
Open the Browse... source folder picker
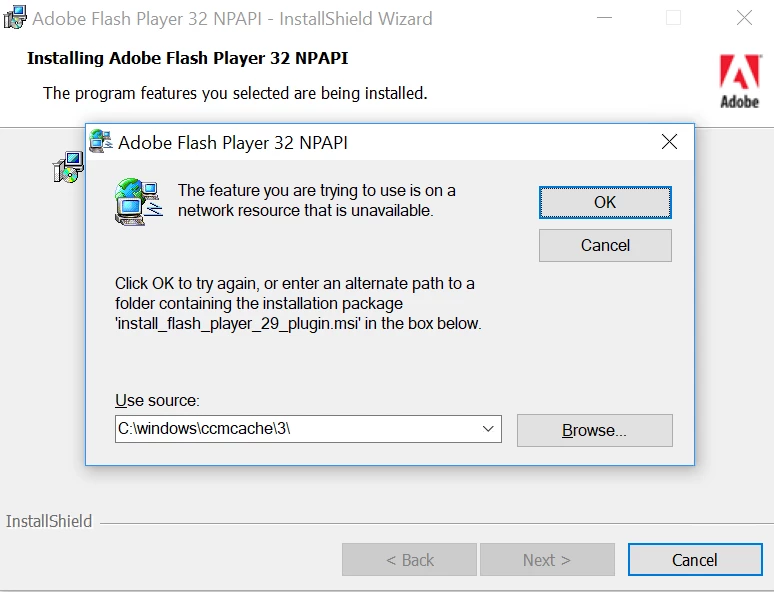(x=594, y=430)
